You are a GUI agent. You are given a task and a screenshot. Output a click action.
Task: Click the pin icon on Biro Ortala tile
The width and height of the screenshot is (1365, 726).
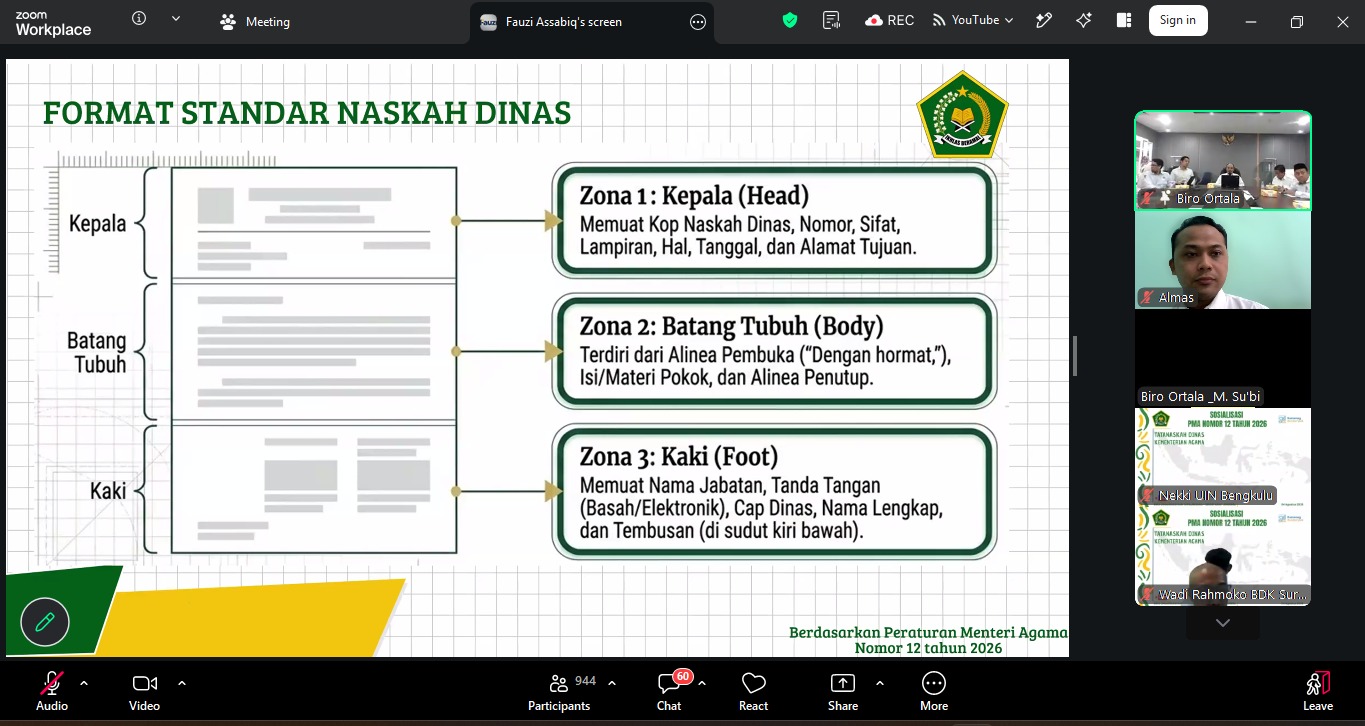click(x=1165, y=199)
